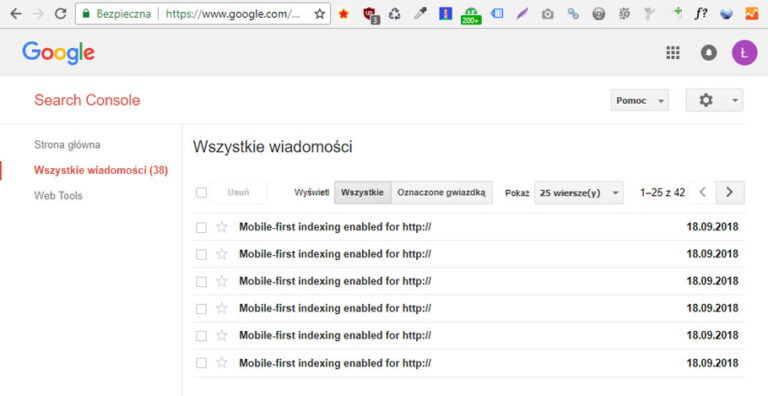Show Wszystkie messages filter
768x396 pixels.
362,193
